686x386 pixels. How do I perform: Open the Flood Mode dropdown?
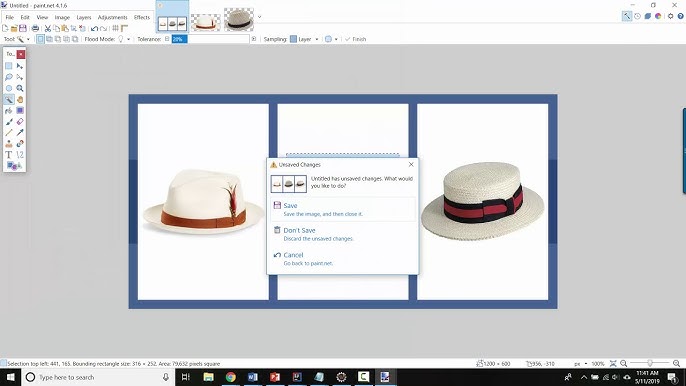click(x=124, y=39)
